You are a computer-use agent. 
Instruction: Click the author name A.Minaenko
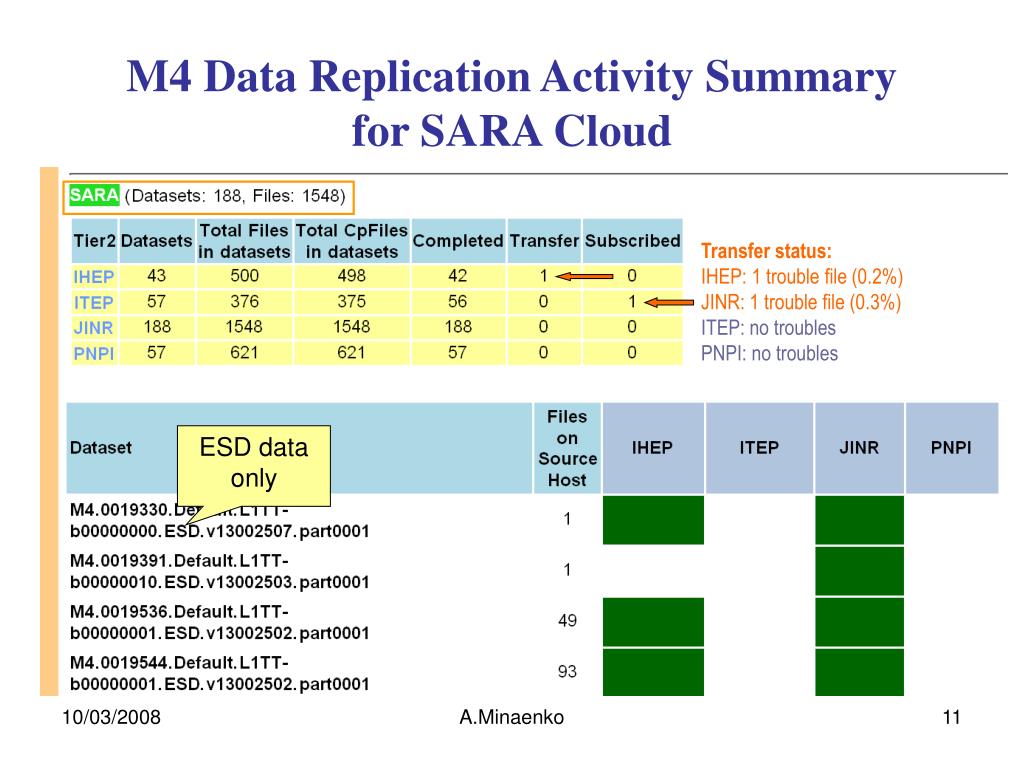point(511,717)
